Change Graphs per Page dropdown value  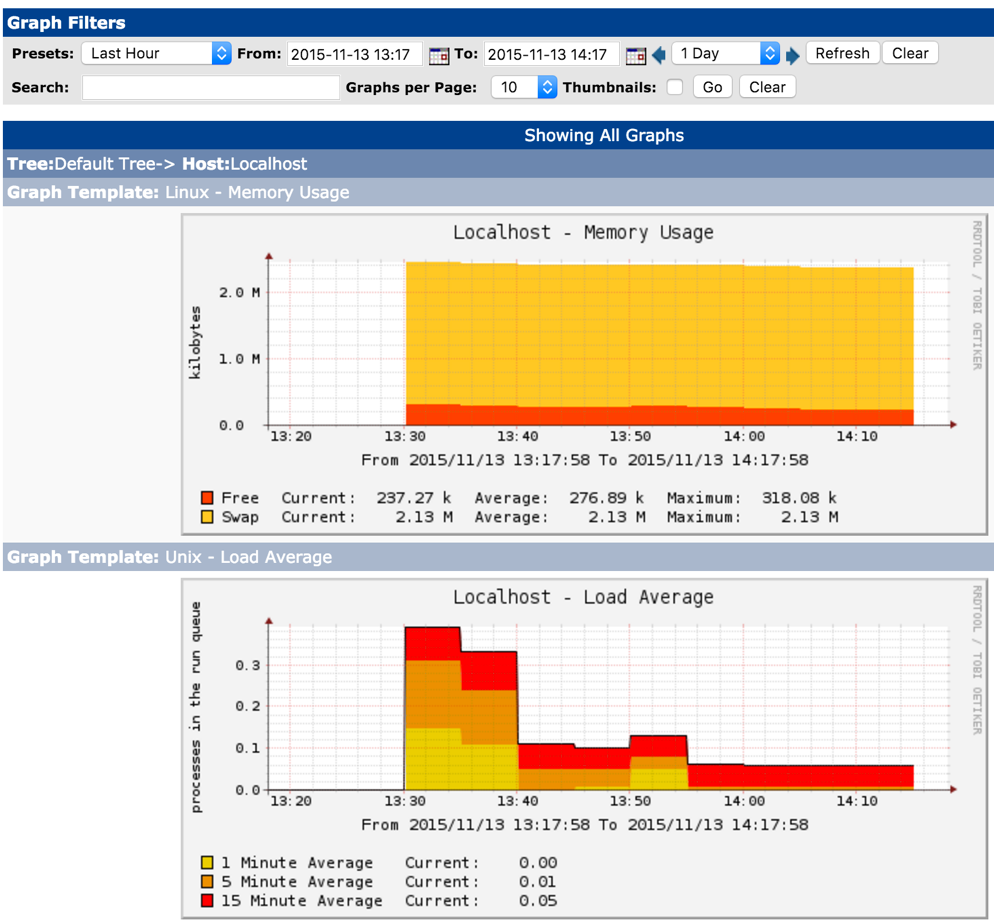point(523,87)
